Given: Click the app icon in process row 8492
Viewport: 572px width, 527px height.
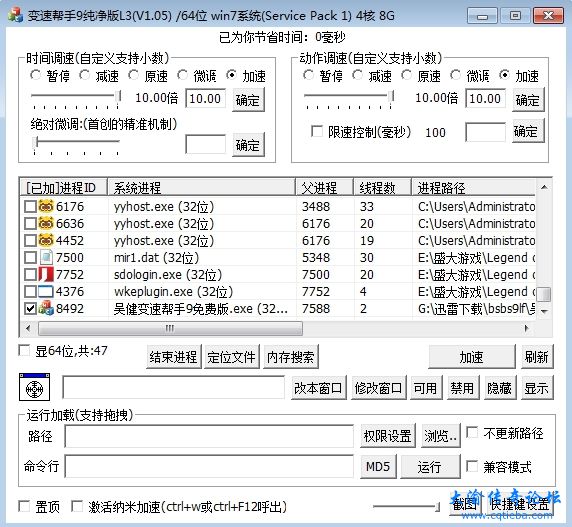Looking at the screenshot, I should tap(46, 309).
